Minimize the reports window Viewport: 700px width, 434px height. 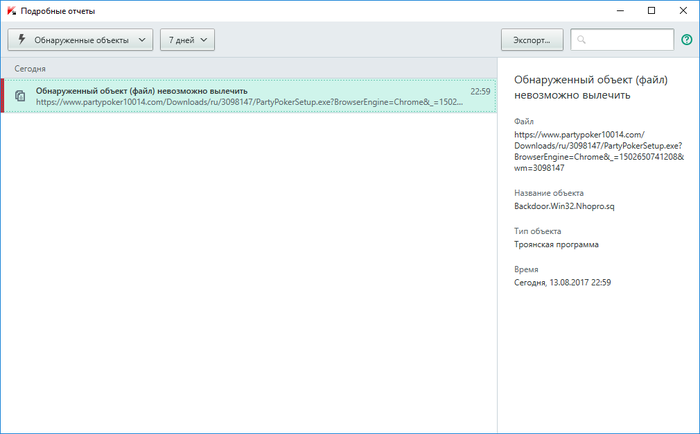pos(620,11)
